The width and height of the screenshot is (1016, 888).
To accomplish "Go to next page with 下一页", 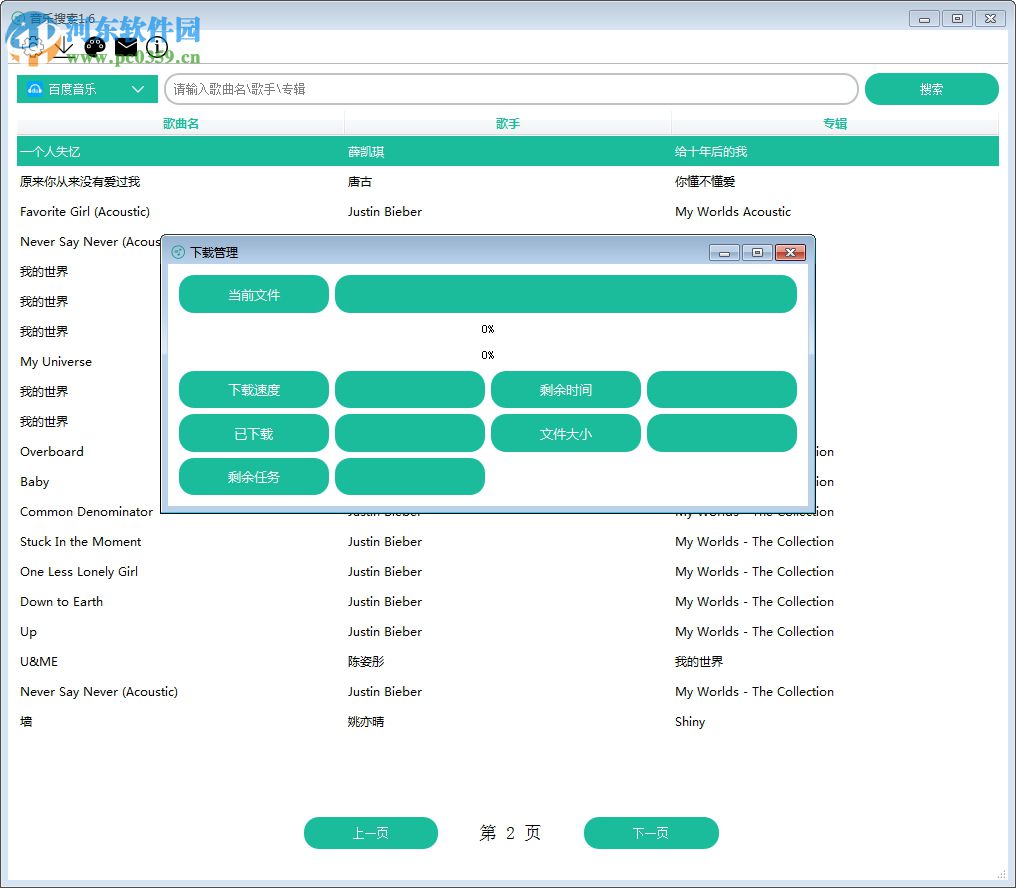I will pos(651,833).
